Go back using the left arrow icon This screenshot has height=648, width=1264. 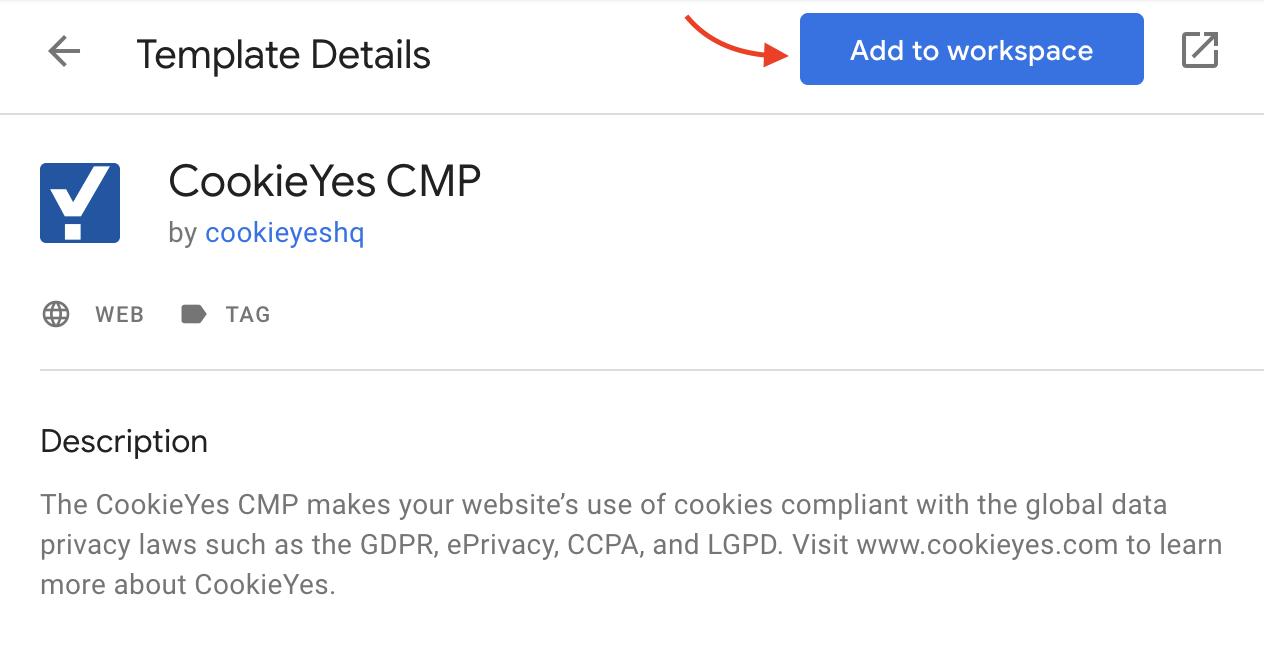point(64,51)
